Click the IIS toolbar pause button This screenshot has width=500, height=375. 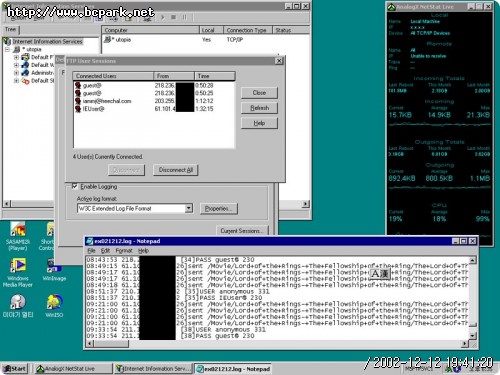coord(184,17)
